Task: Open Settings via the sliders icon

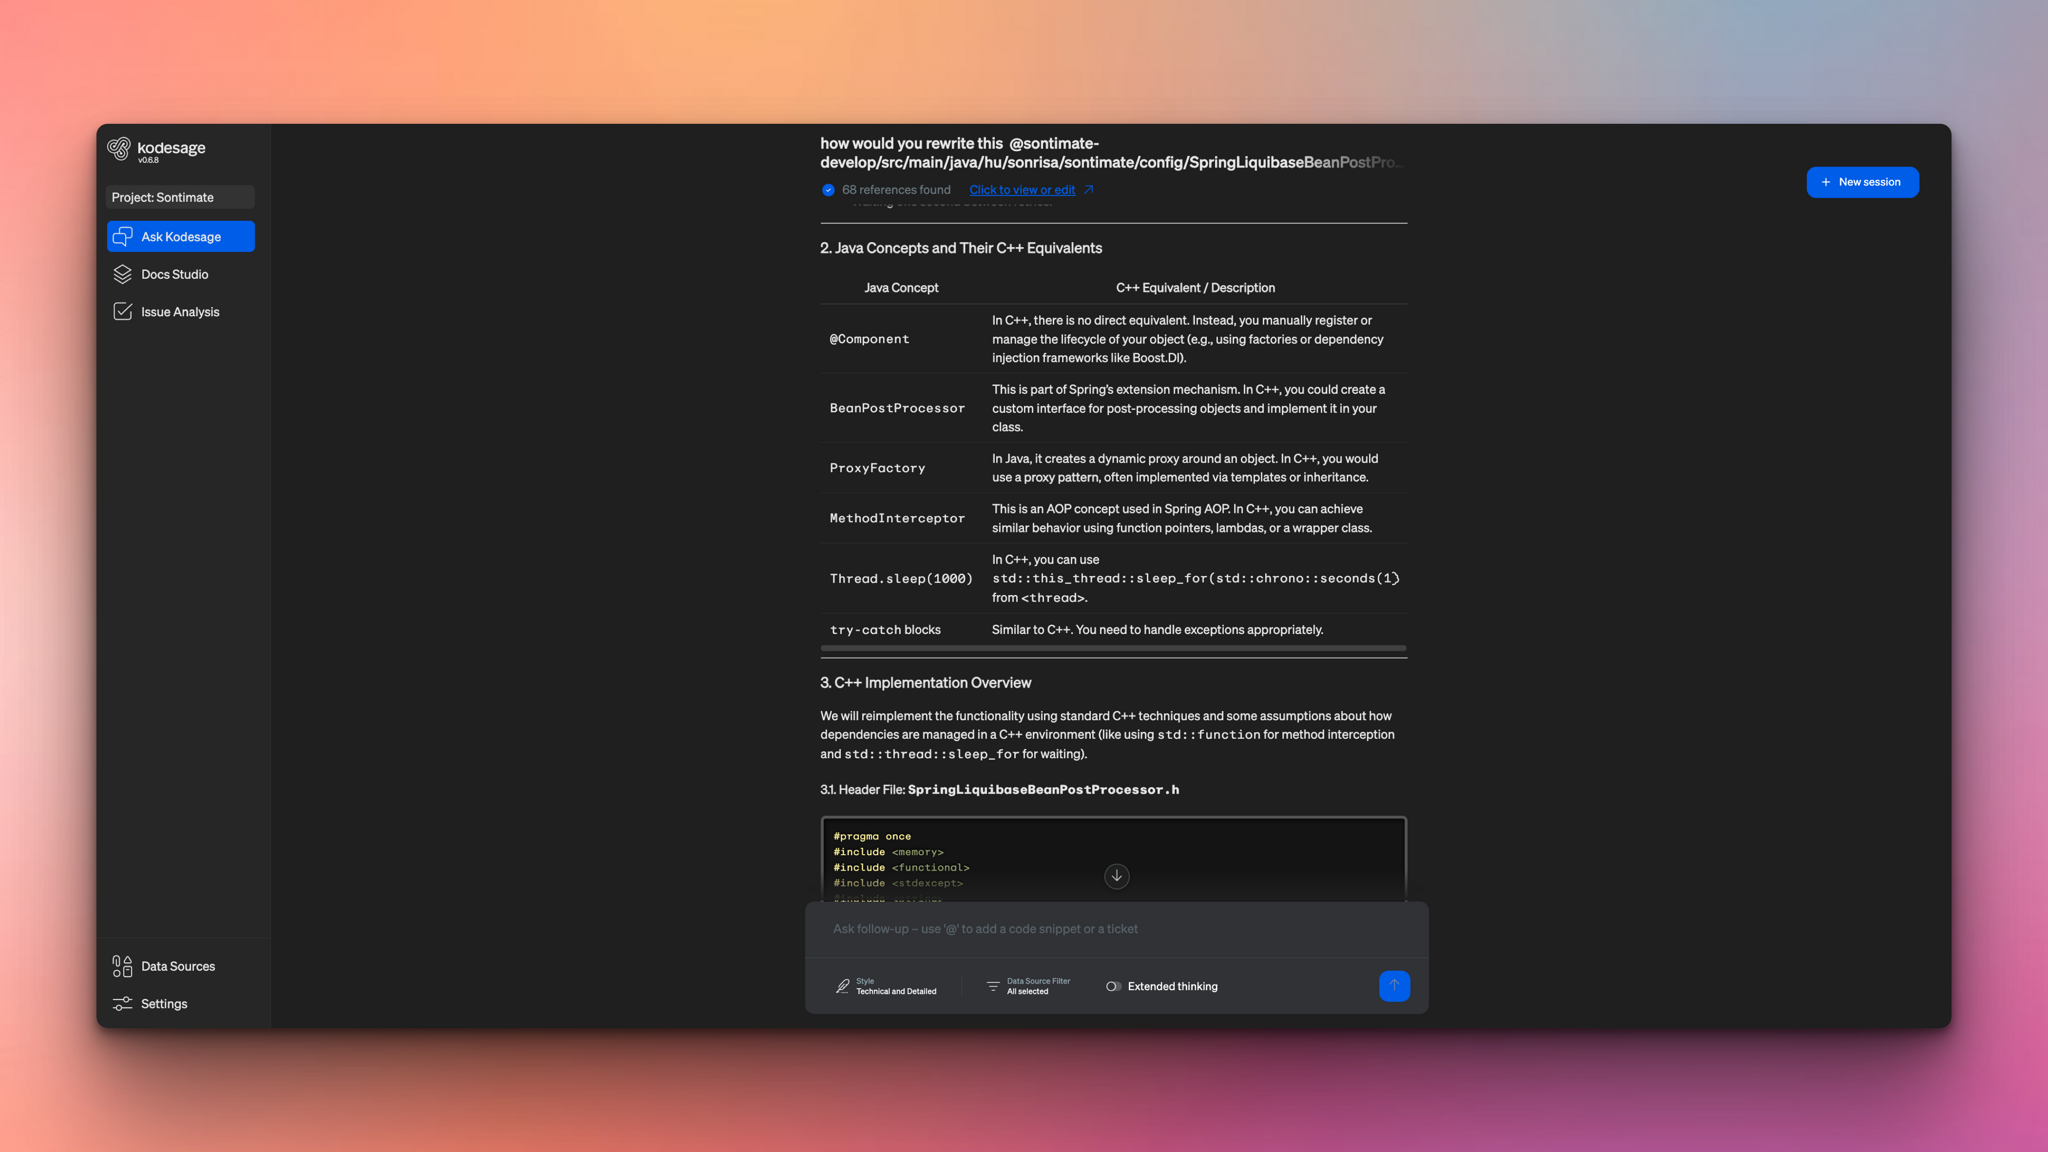Action: point(121,1003)
